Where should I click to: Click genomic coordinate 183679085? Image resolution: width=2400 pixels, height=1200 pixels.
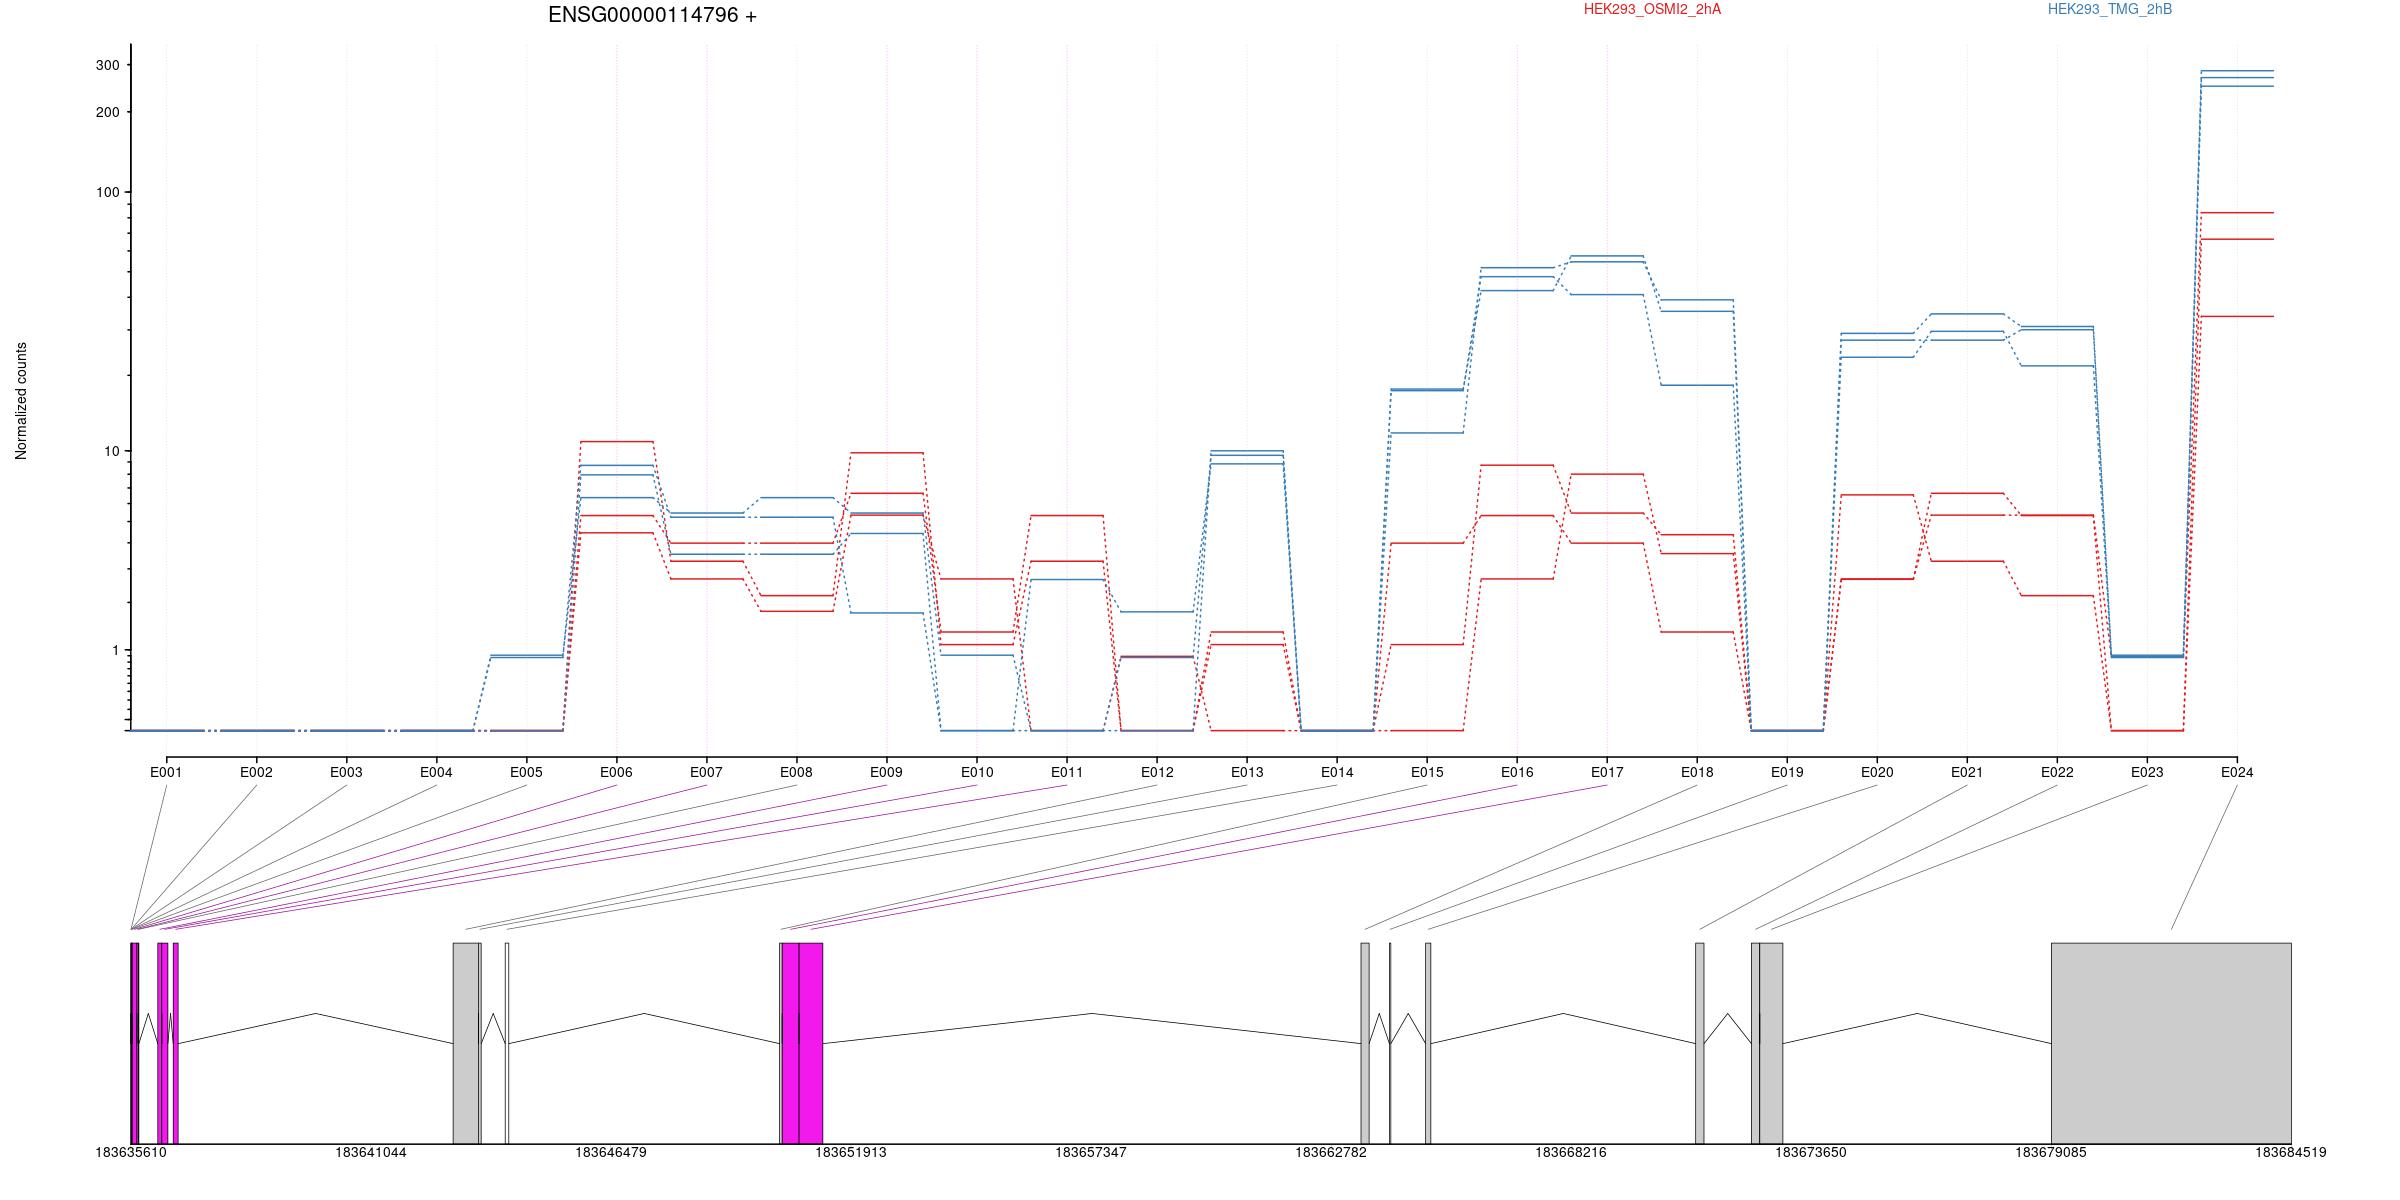(x=2051, y=1153)
